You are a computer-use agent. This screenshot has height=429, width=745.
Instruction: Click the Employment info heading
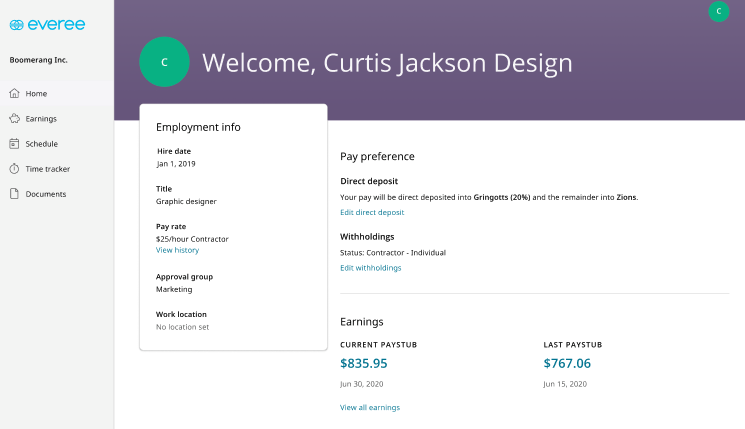[x=198, y=127]
